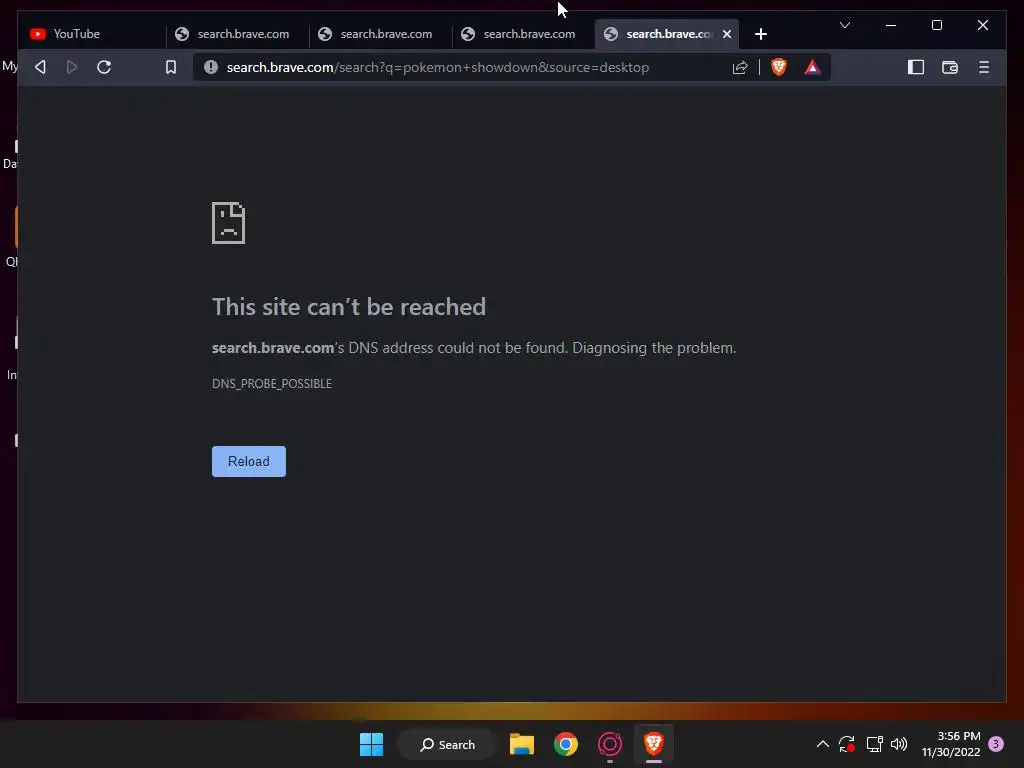1024x768 pixels.
Task: Close the Brave browser window
Action: coord(982,25)
